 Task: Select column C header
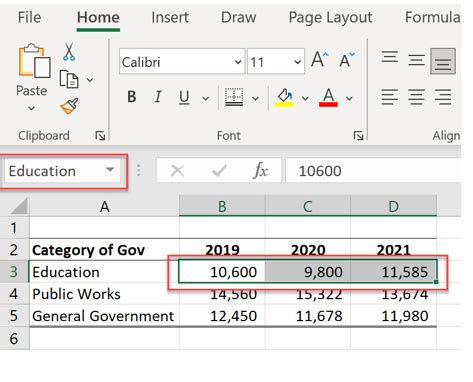tap(308, 207)
